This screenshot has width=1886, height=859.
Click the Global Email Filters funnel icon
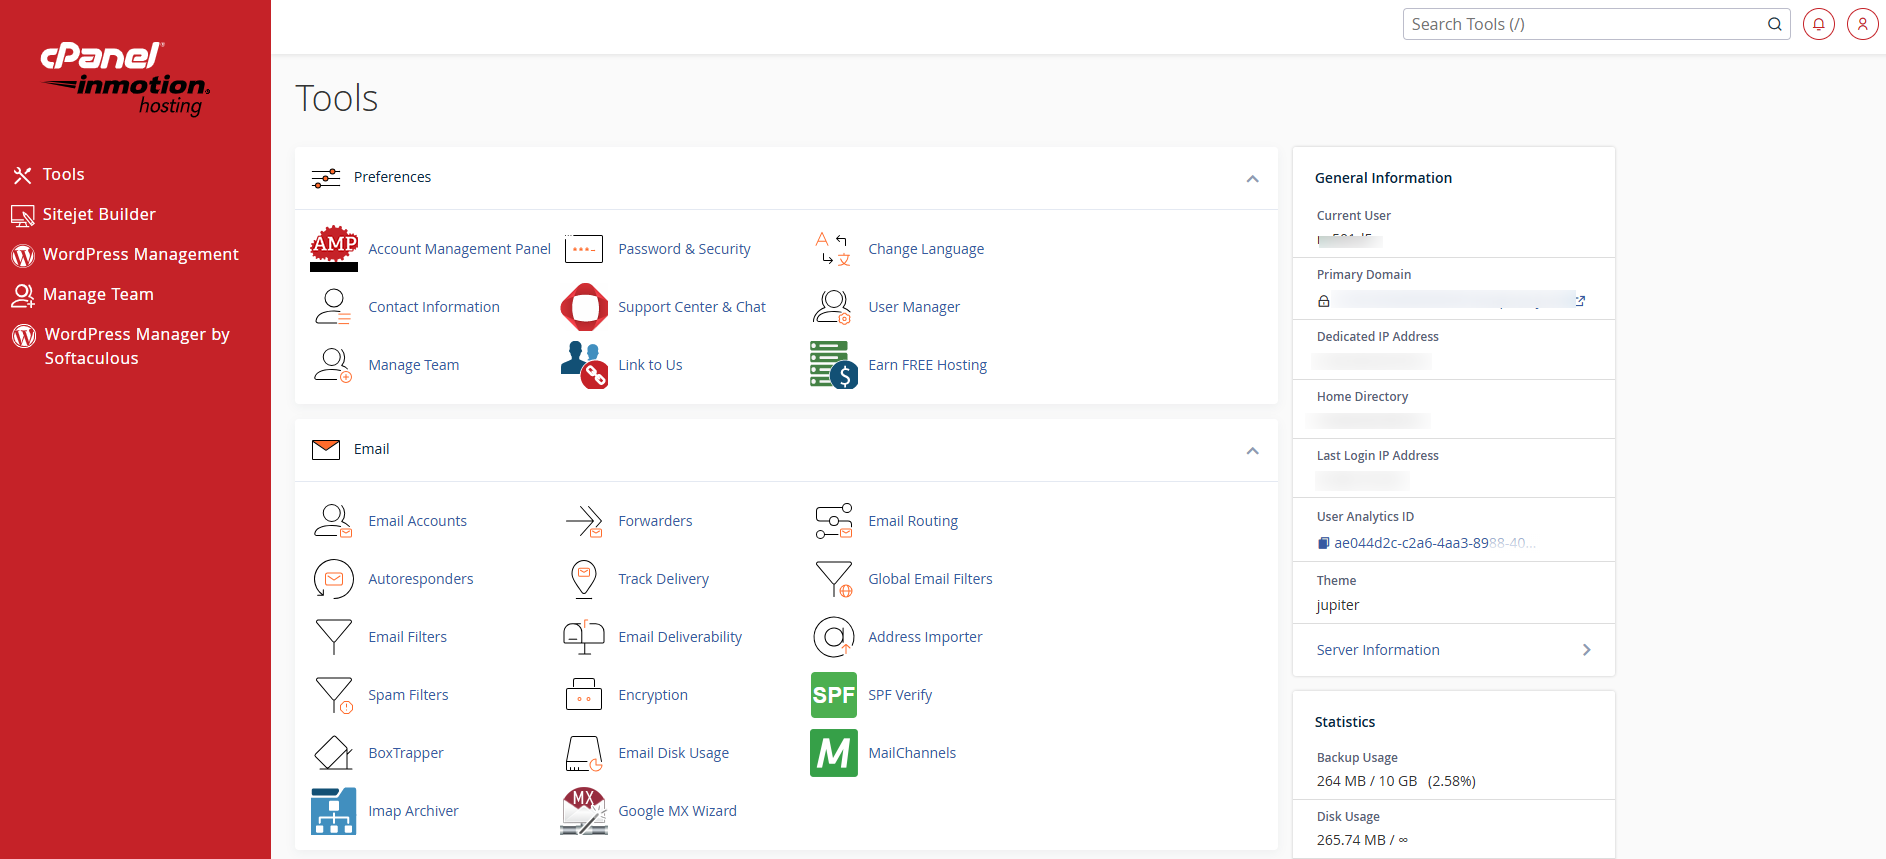point(834,578)
